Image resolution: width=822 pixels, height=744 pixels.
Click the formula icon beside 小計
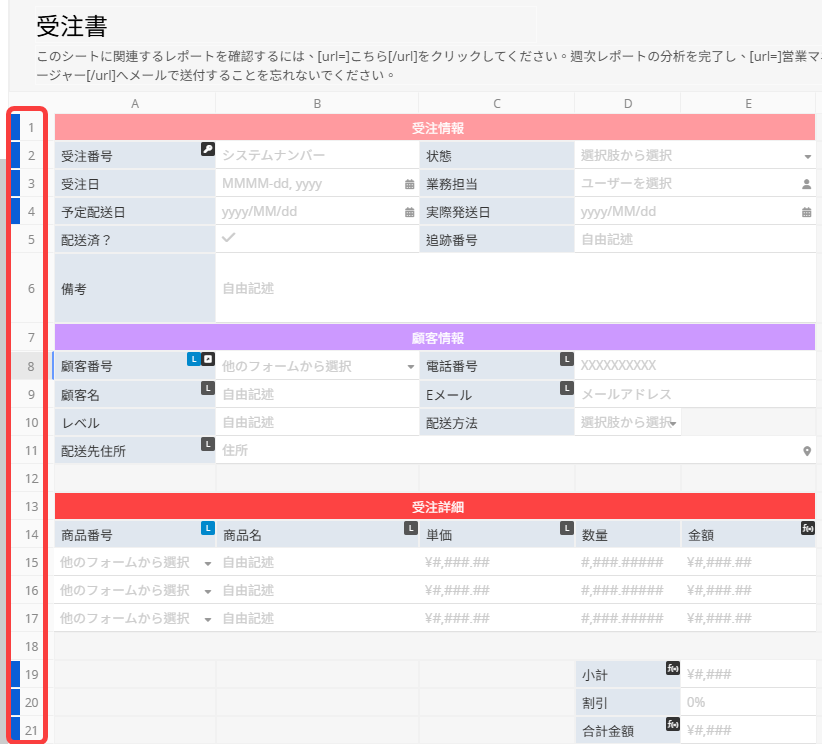672,668
